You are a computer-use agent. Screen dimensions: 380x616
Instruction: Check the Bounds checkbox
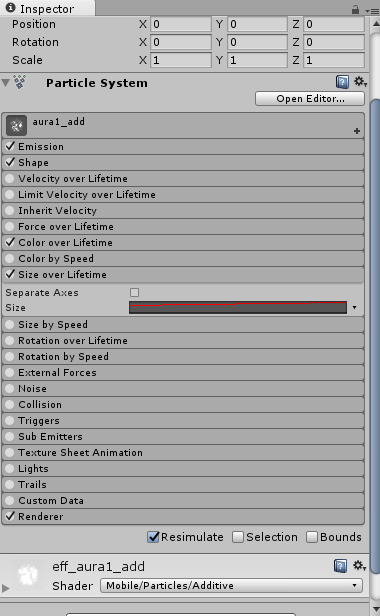click(312, 537)
